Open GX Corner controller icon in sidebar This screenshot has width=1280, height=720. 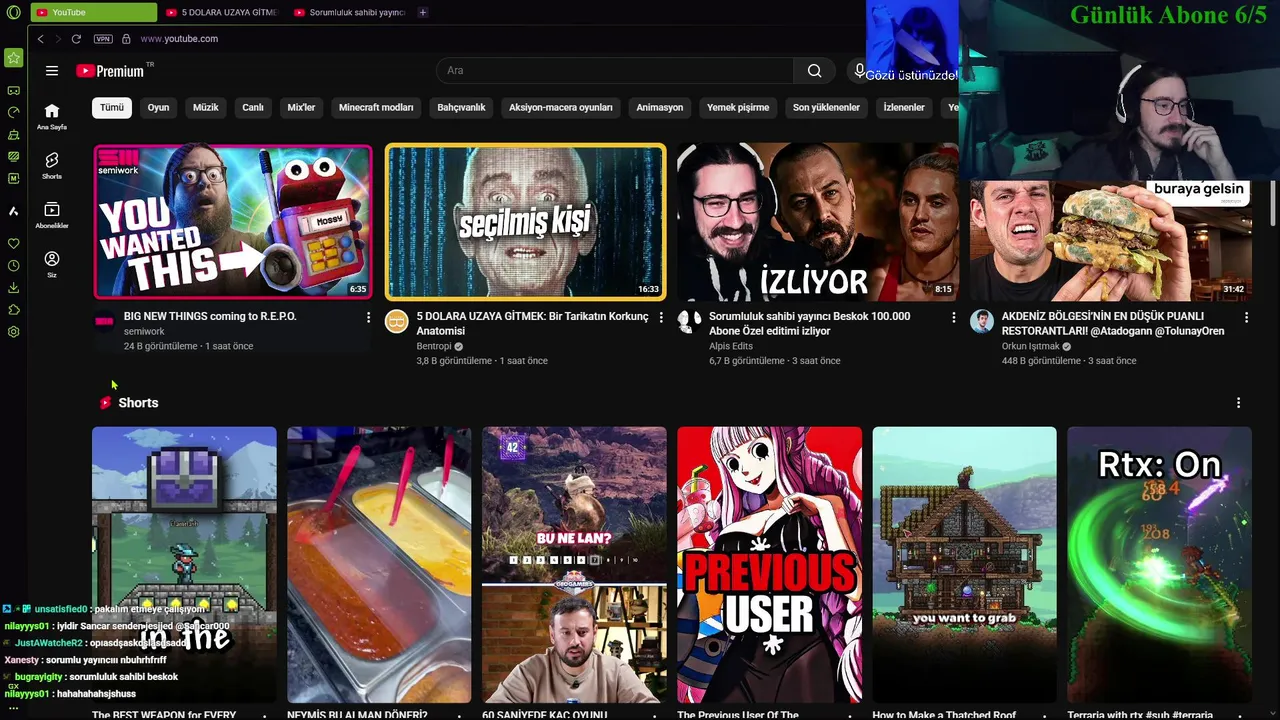[13, 90]
